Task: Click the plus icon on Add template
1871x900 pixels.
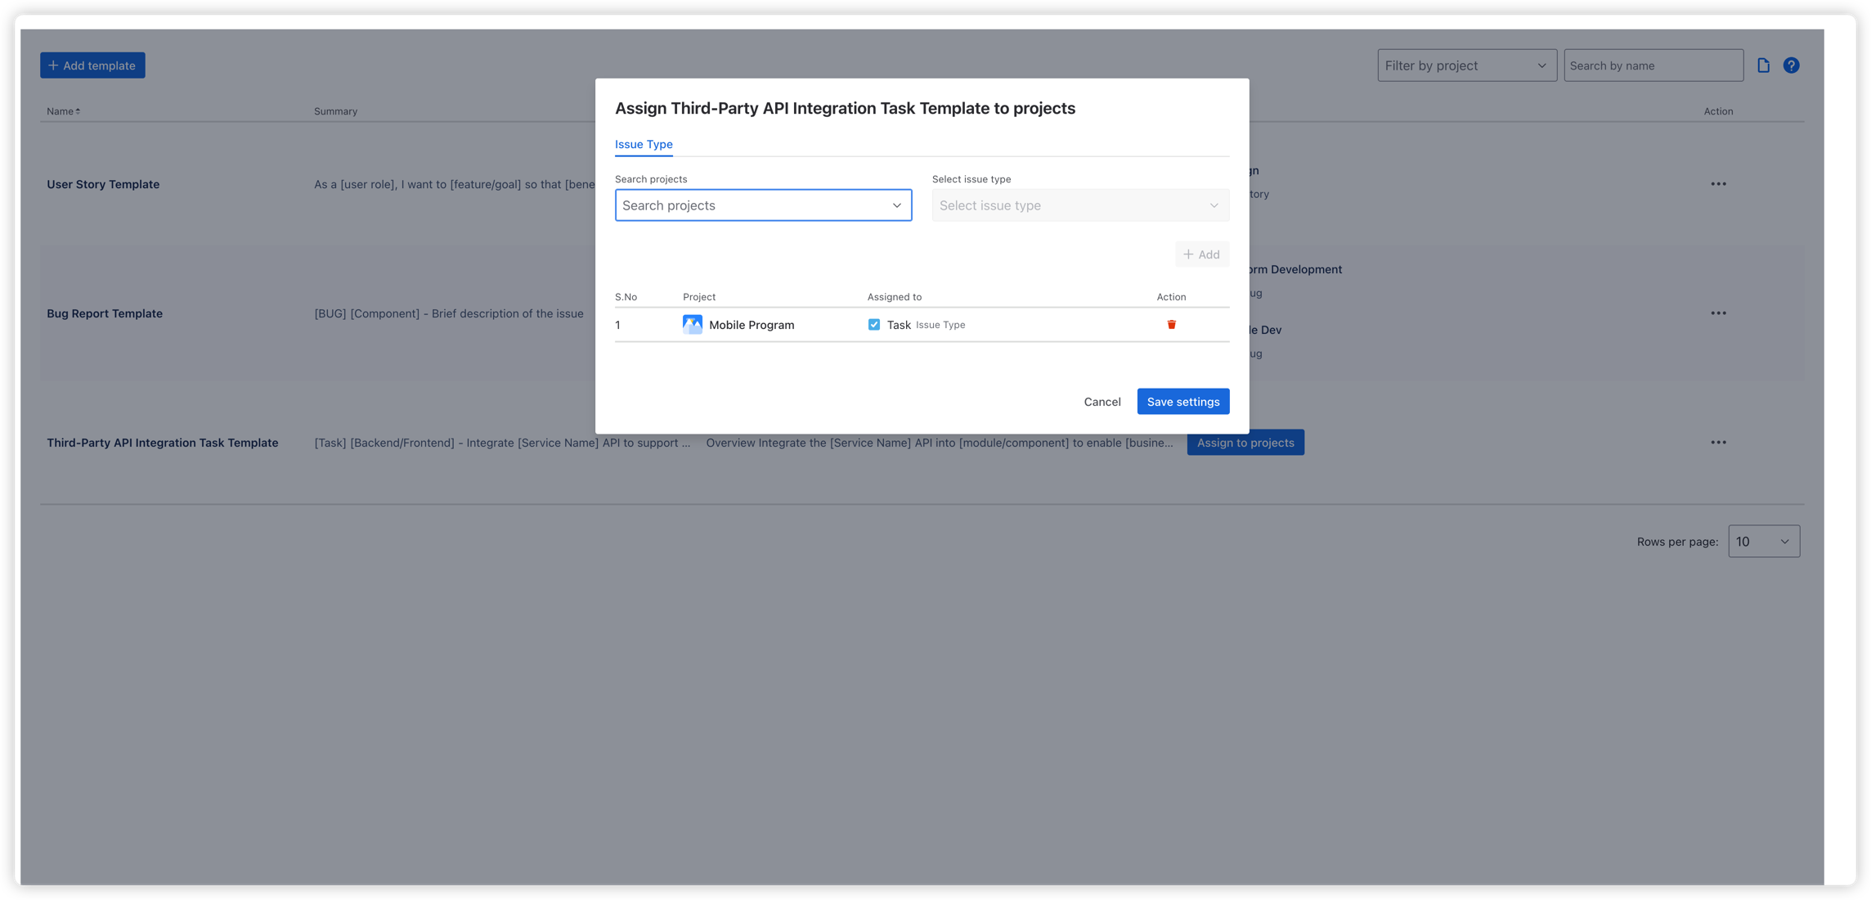Action: tap(54, 64)
